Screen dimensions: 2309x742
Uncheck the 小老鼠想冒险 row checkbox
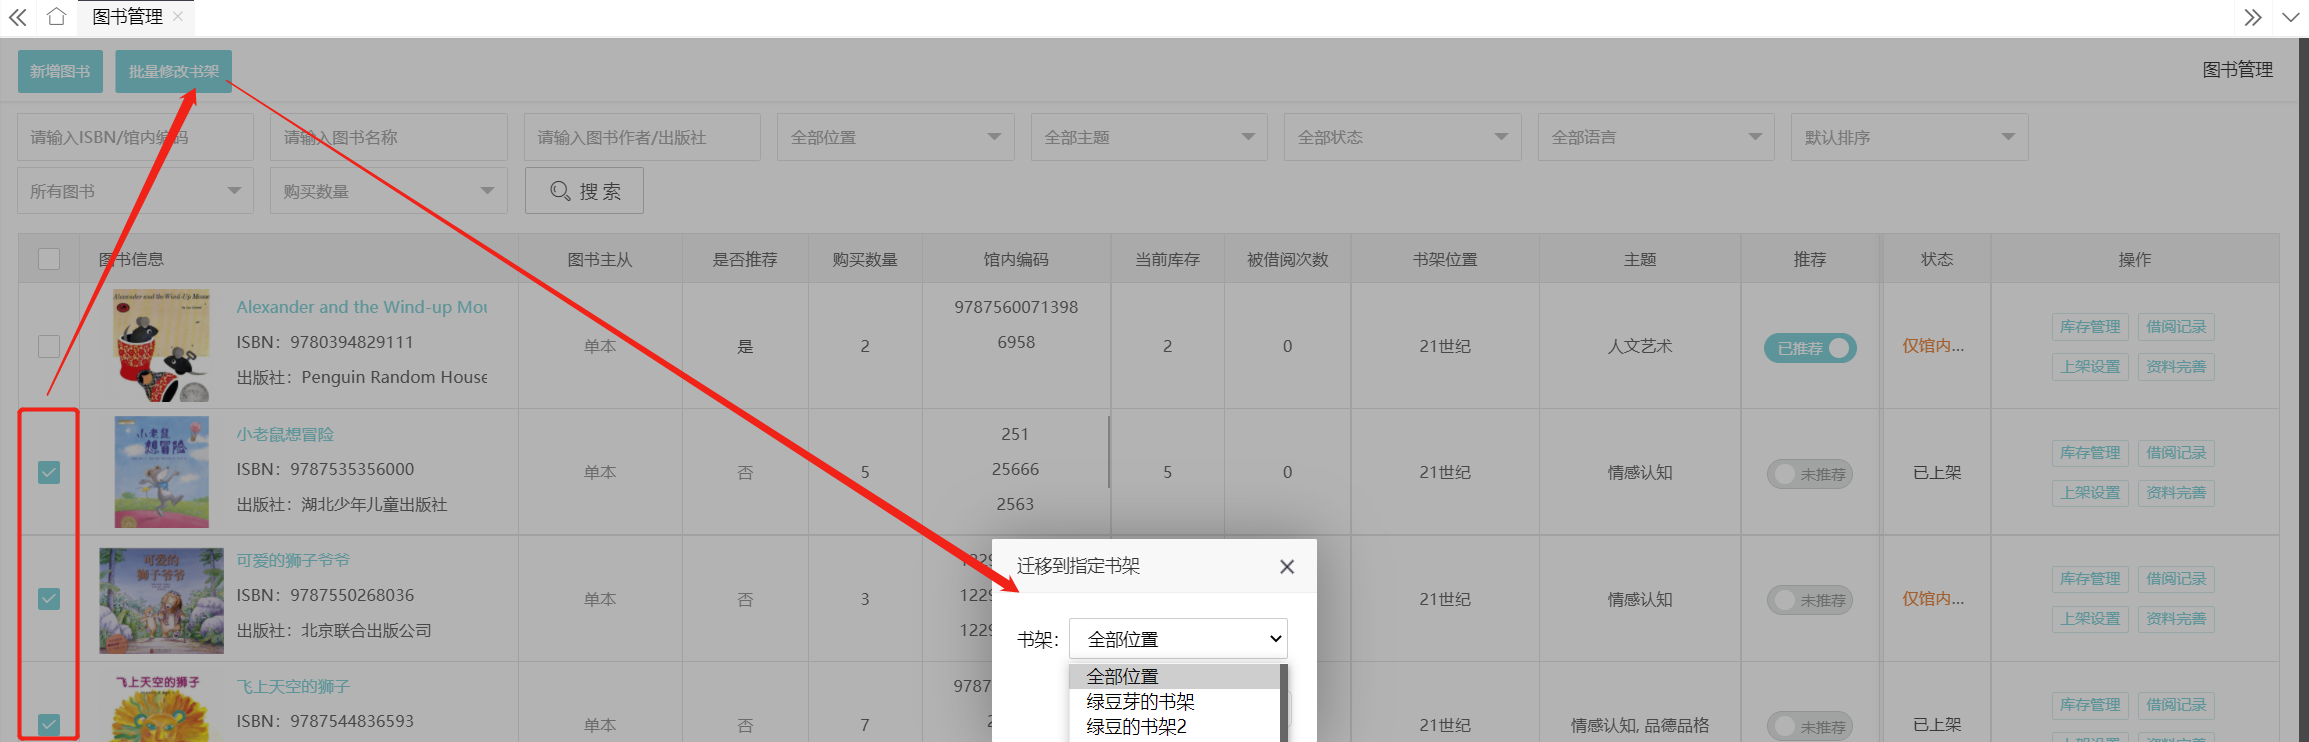pyautogui.click(x=49, y=472)
